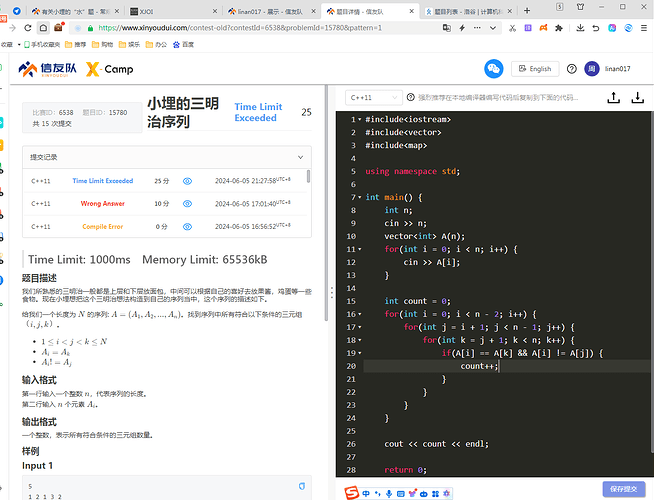Click the X-Camp logo
654x500 pixels.
pyautogui.click(x=110, y=69)
